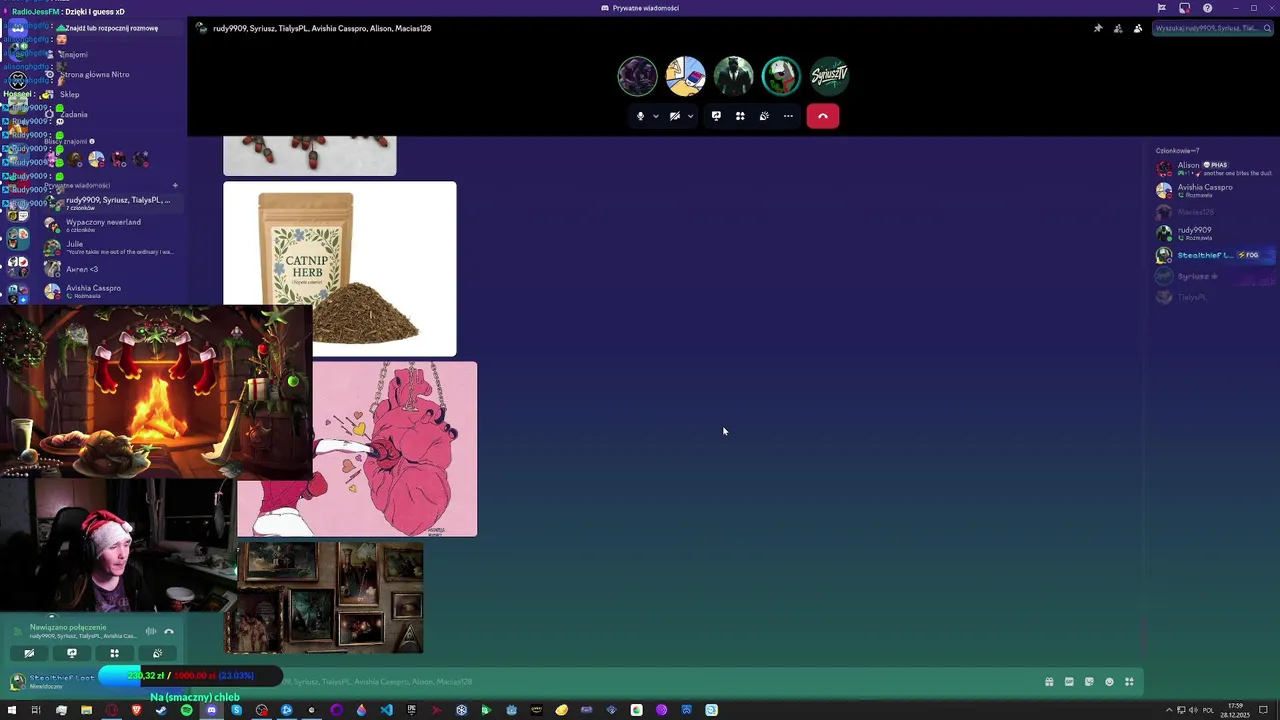Hang up with the red disconnect button
The height and width of the screenshot is (720, 1280).
[823, 116]
